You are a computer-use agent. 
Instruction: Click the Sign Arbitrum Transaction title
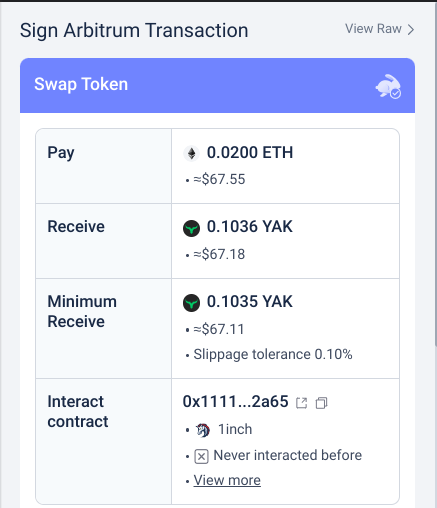point(134,30)
